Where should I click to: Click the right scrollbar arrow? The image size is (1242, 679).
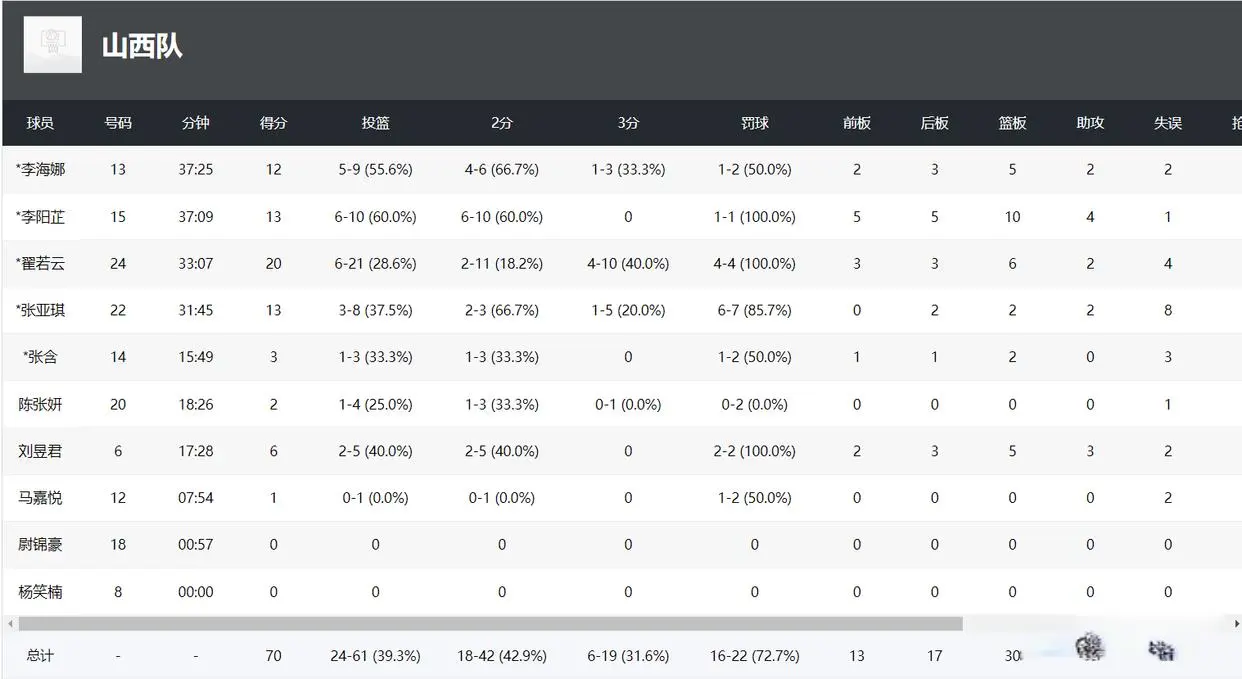(x=1236, y=624)
